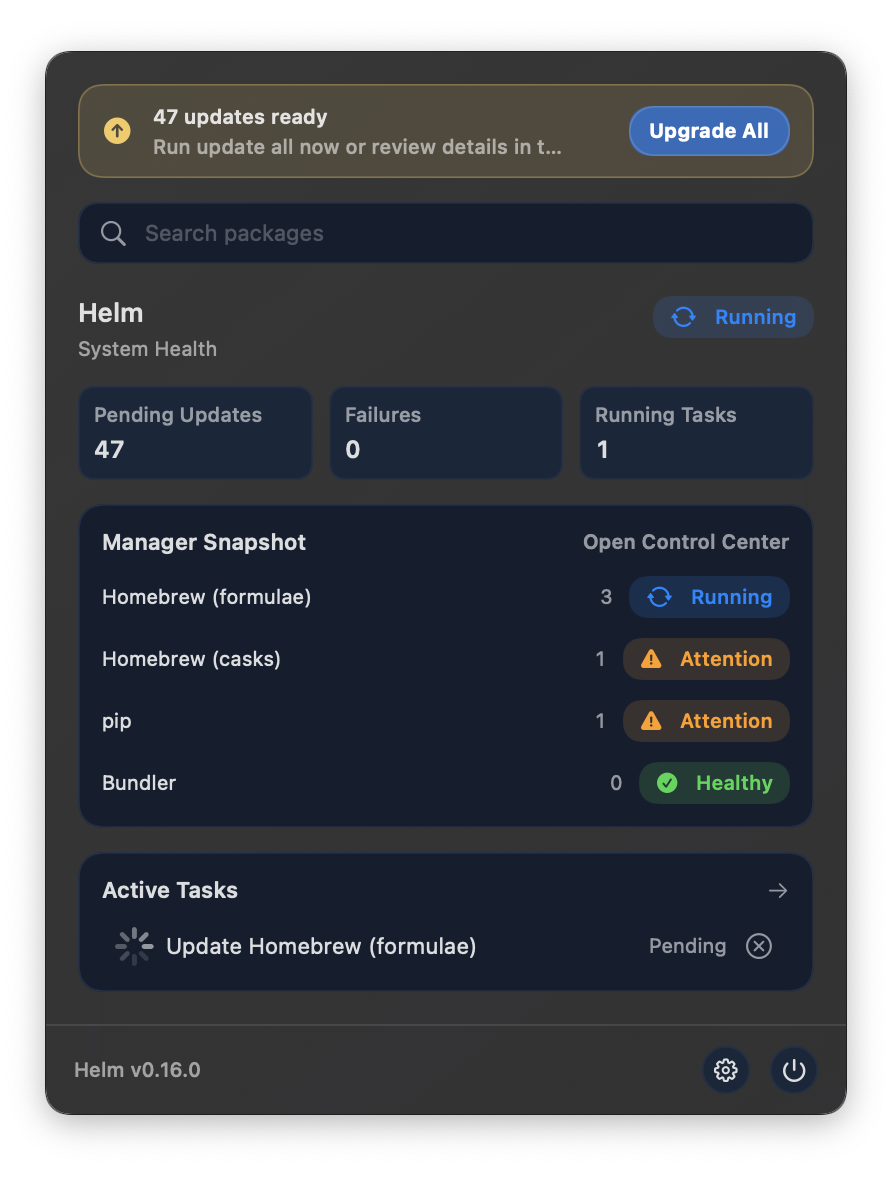Viewport: 892px width, 1182px height.
Task: Open Control Center
Action: [x=686, y=542]
